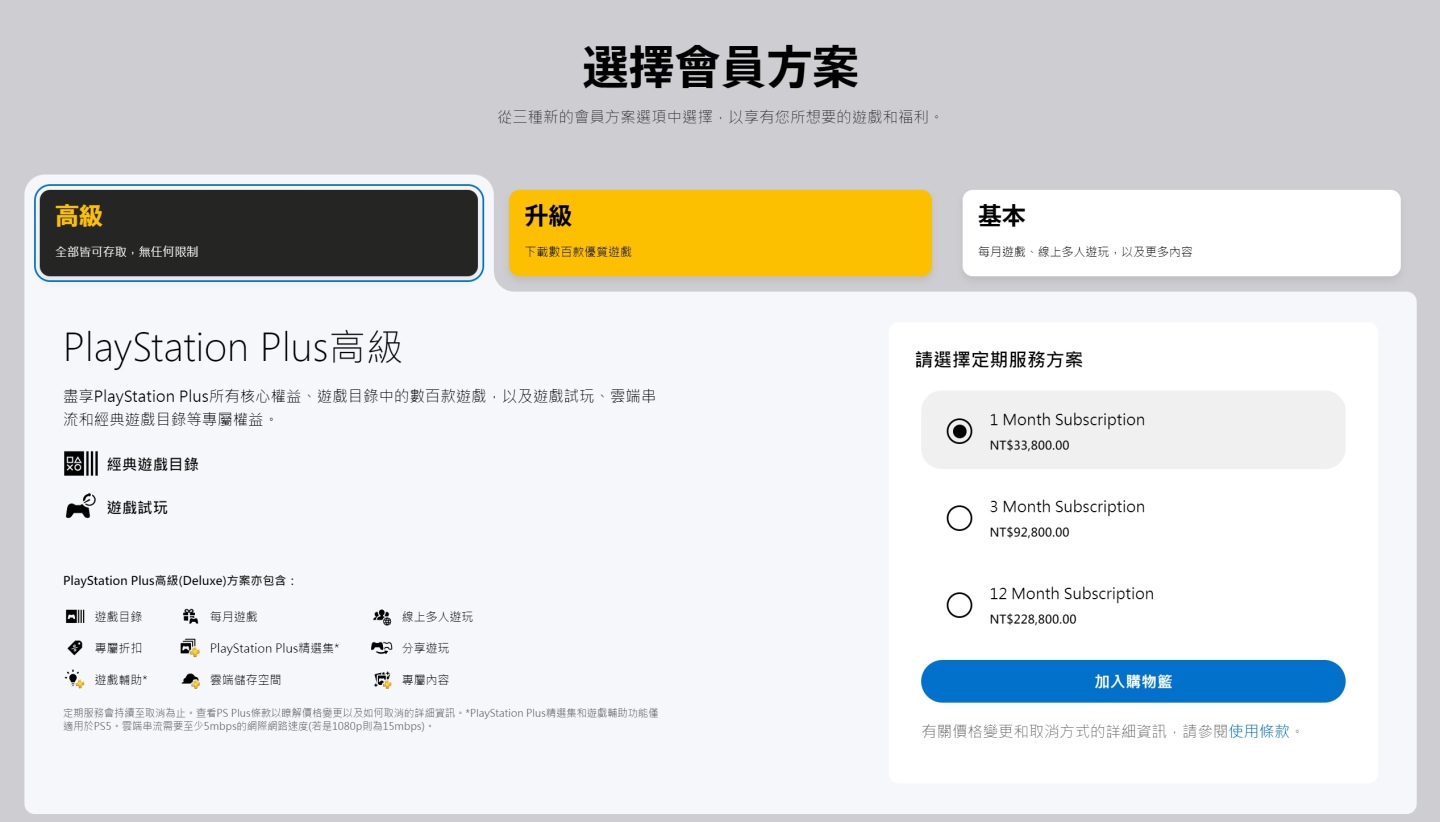Click the 分享遊玩 icon
This screenshot has height=822, width=1440.
(x=382, y=648)
